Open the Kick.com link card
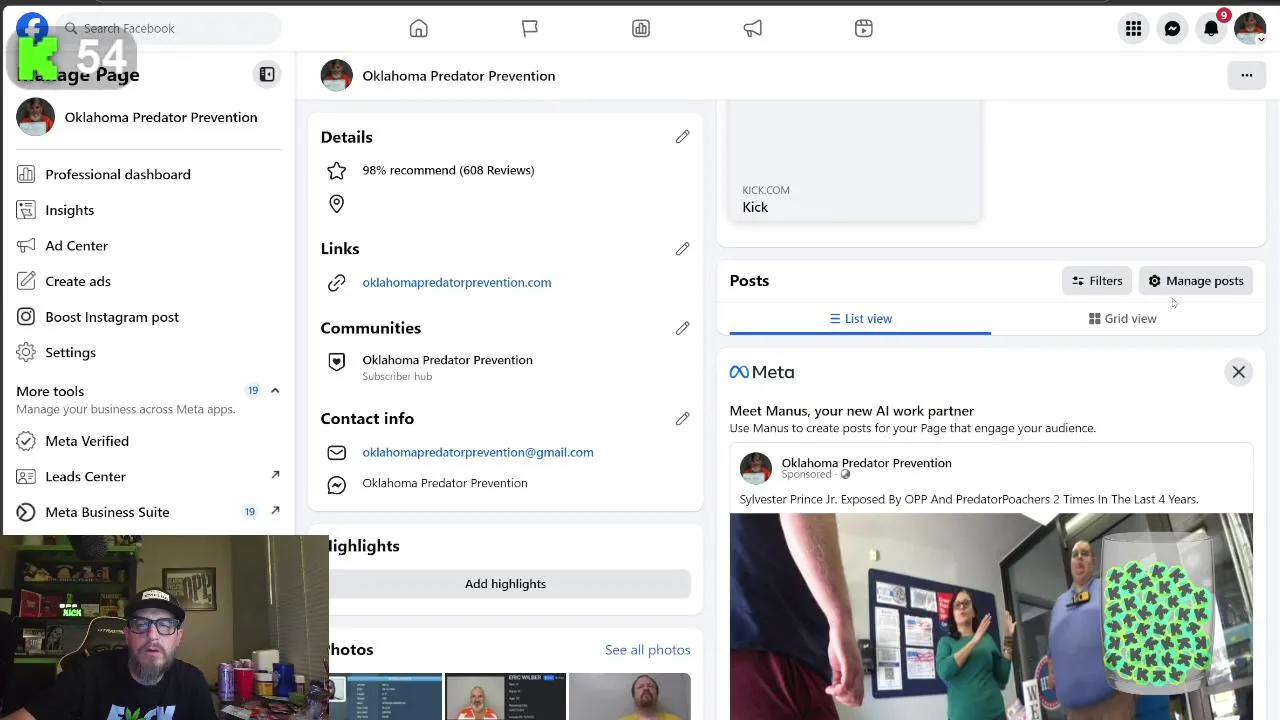The height and width of the screenshot is (720, 1280). tap(855, 160)
